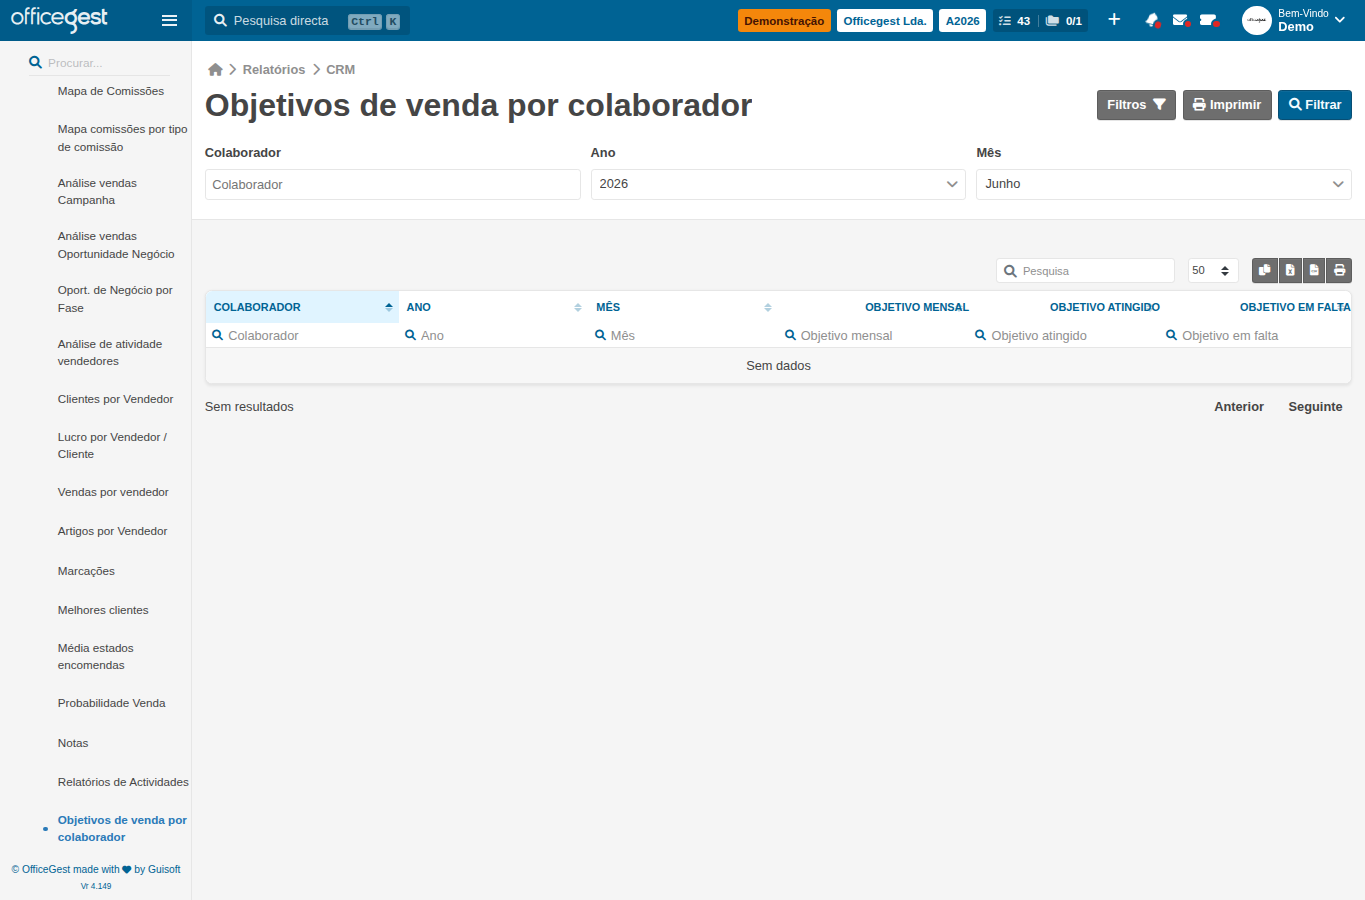Change page size selector showing 50
Screen dimensions: 1365x900
tap(1213, 271)
